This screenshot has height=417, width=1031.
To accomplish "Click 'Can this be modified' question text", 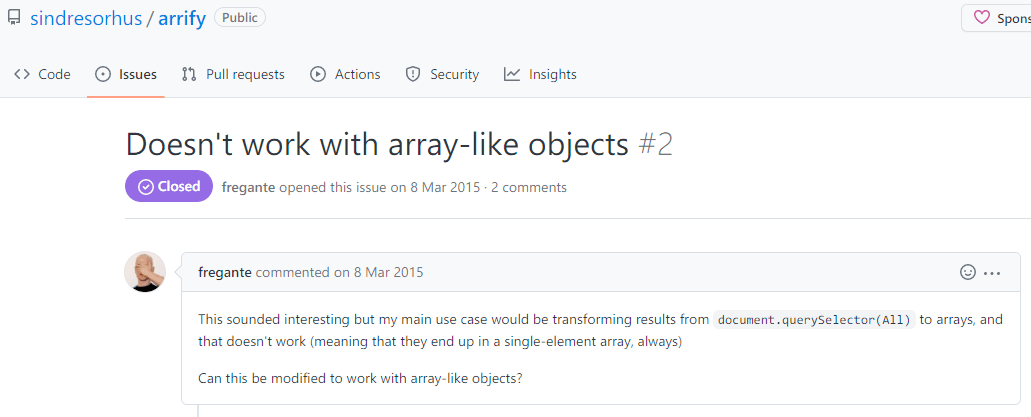I will [360, 380].
